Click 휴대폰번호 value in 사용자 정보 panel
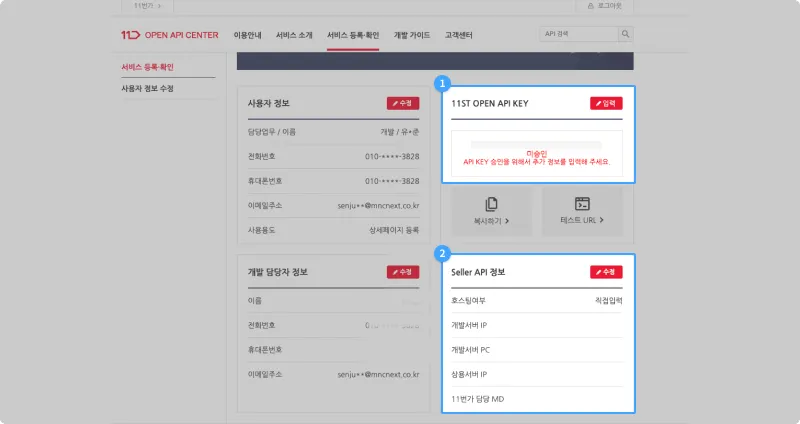The height and width of the screenshot is (424, 800). 392,181
